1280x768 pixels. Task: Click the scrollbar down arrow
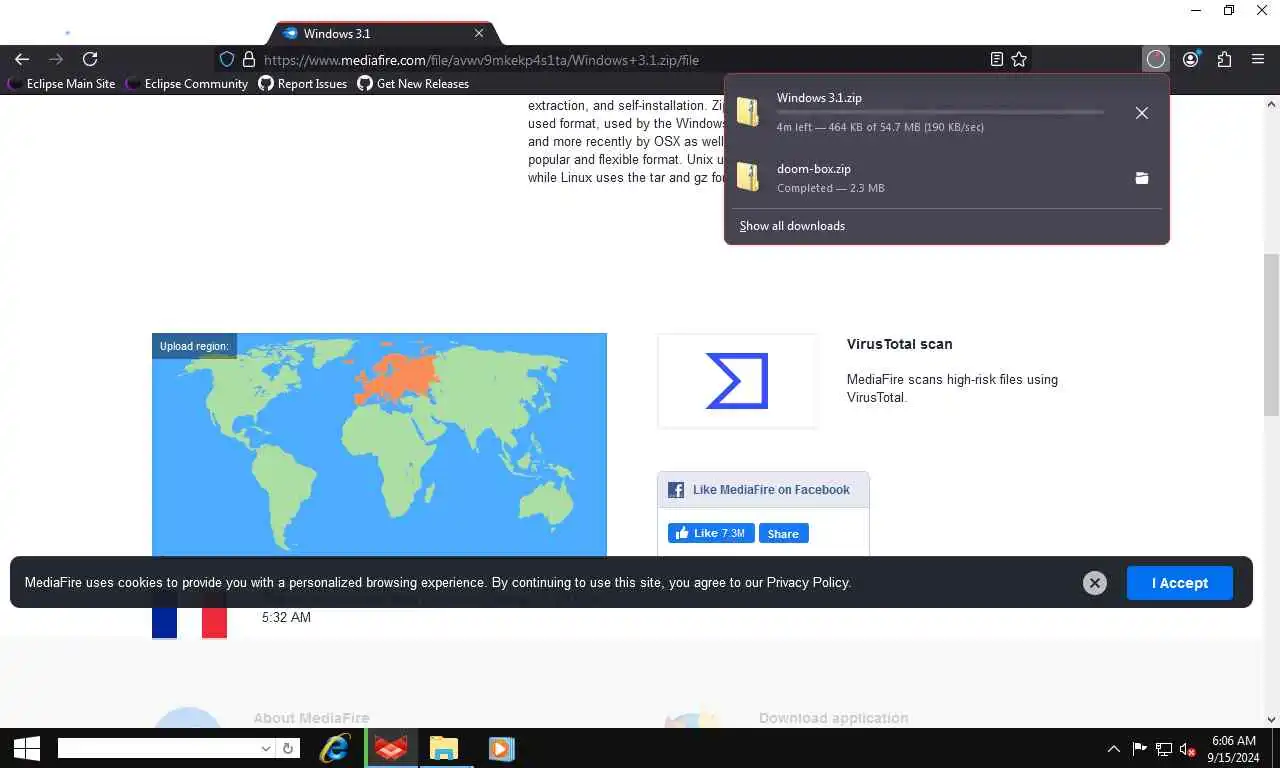(x=1271, y=718)
